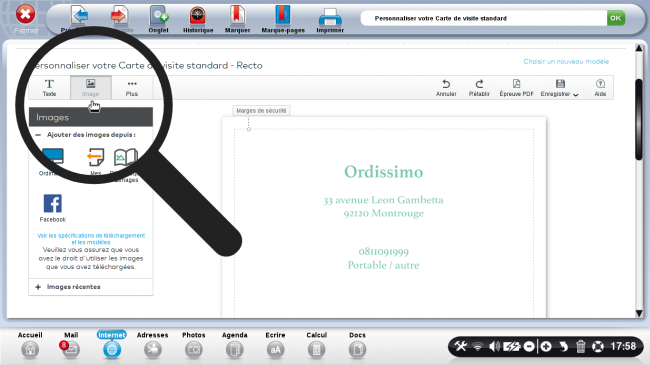
Task: Open the Épreuve PDF proof
Action: (517, 88)
